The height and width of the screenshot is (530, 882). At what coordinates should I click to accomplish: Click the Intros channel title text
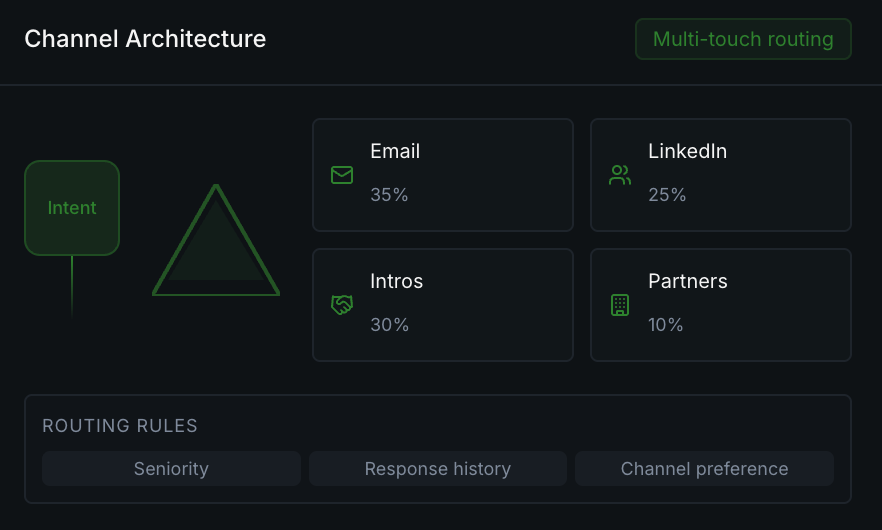click(x=396, y=282)
